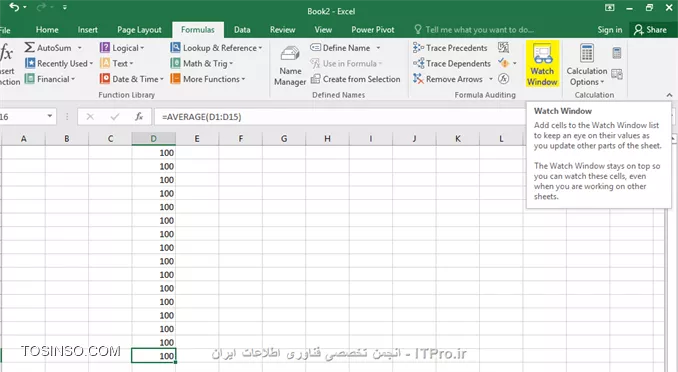678x372 pixels.
Task: Open the Customize Quick Access Toolbar arrow
Action: tap(64, 7)
